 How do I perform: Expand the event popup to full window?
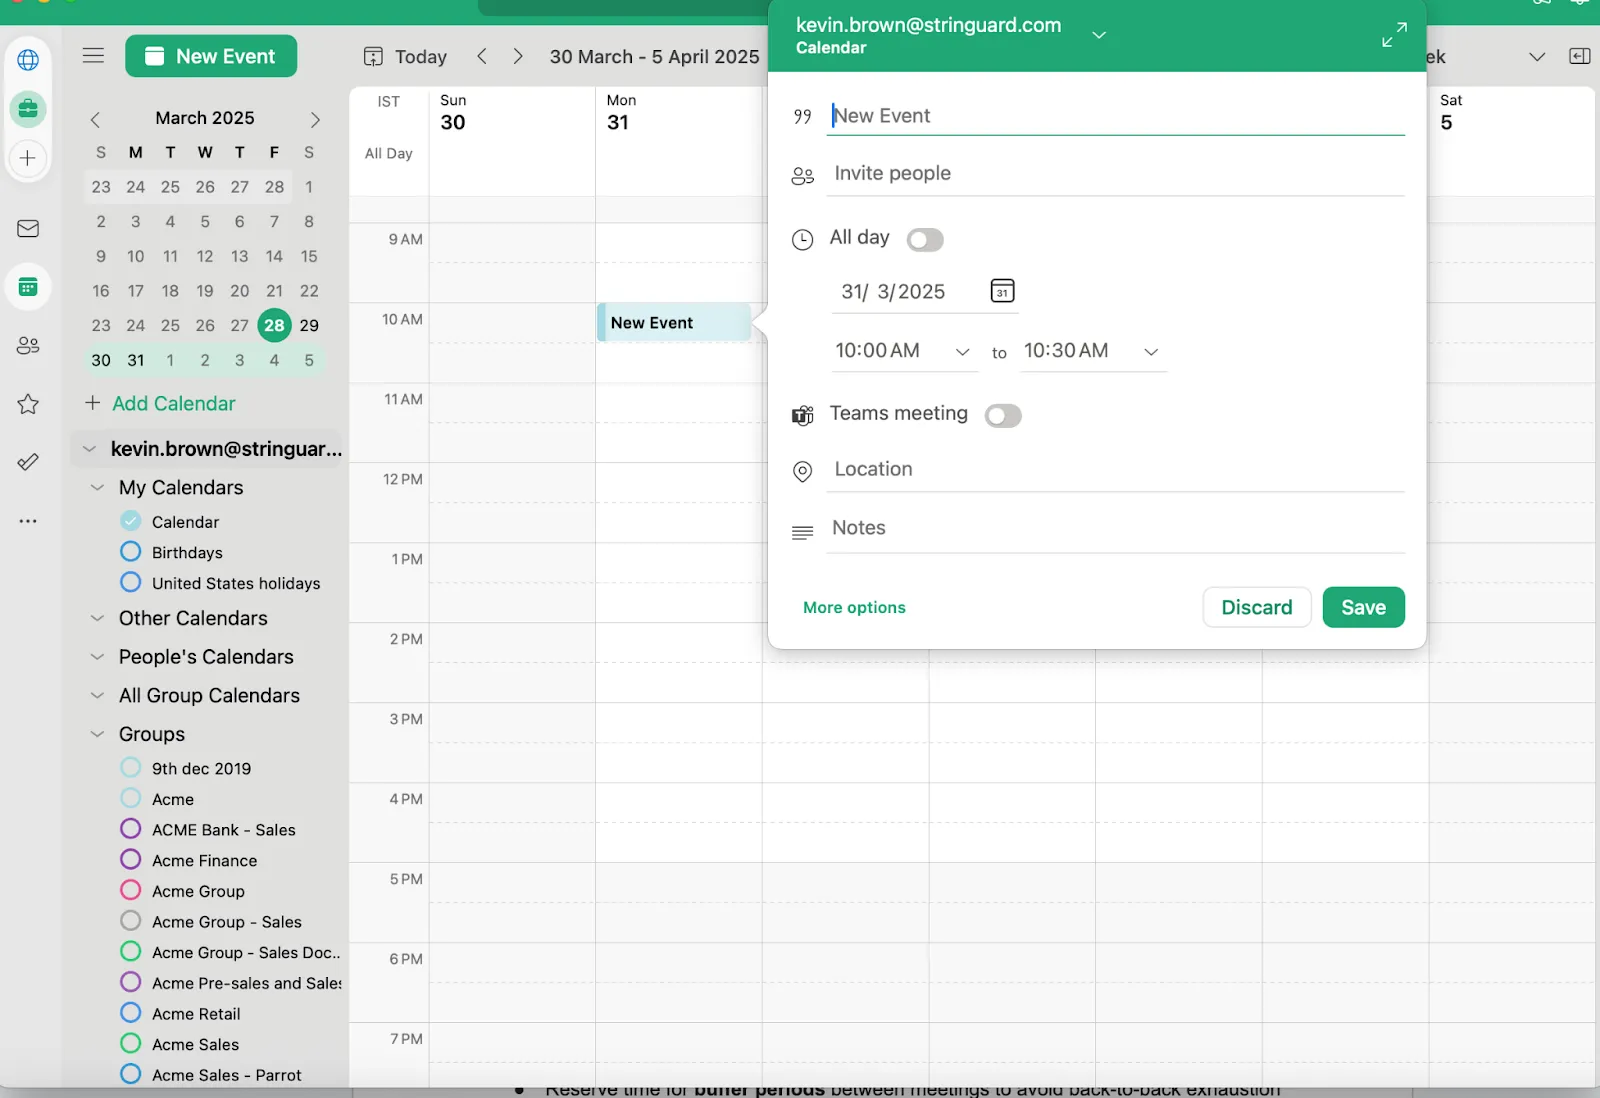click(x=1394, y=35)
